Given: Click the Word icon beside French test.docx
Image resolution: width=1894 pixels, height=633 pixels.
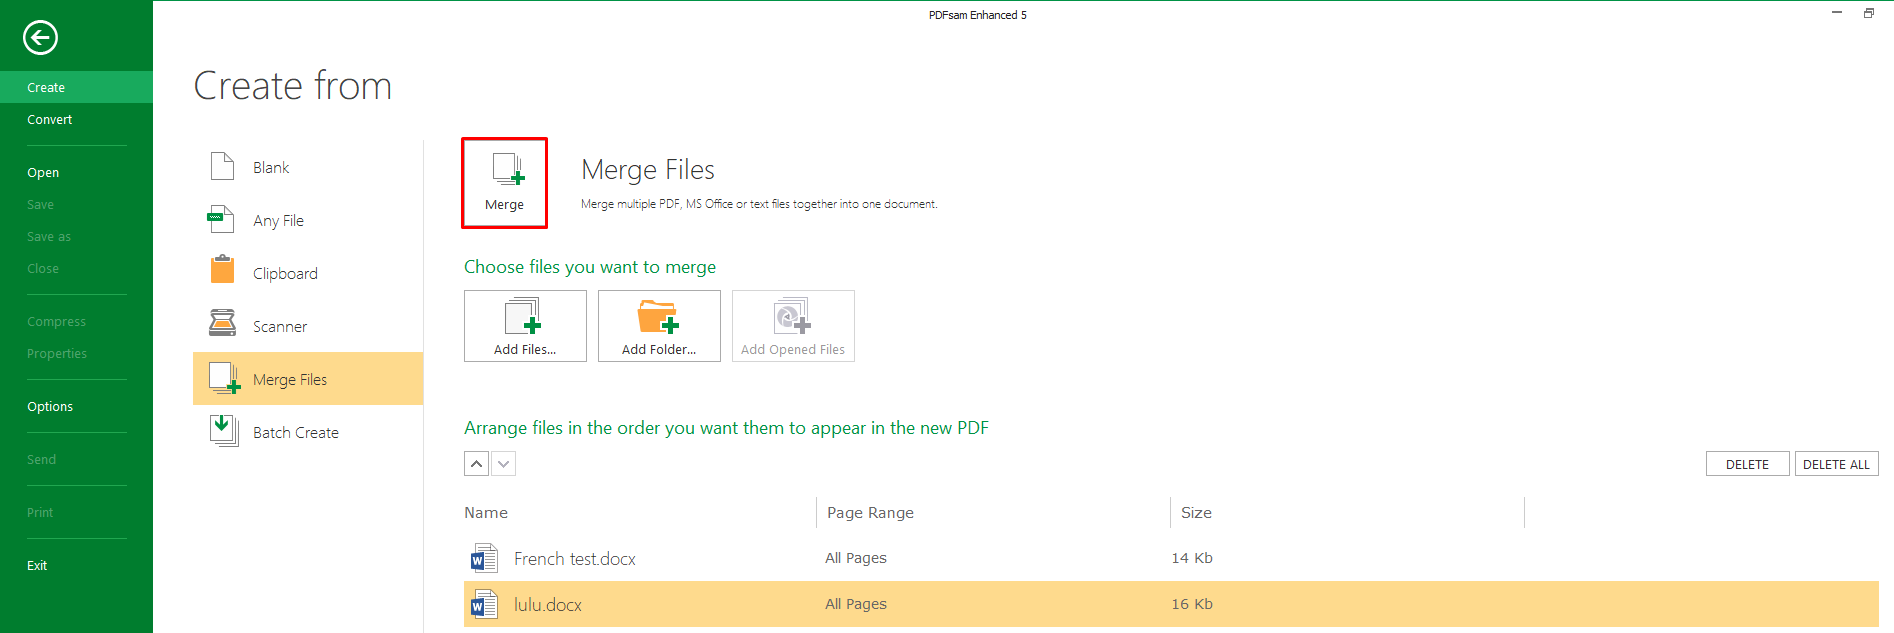Looking at the screenshot, I should [484, 558].
